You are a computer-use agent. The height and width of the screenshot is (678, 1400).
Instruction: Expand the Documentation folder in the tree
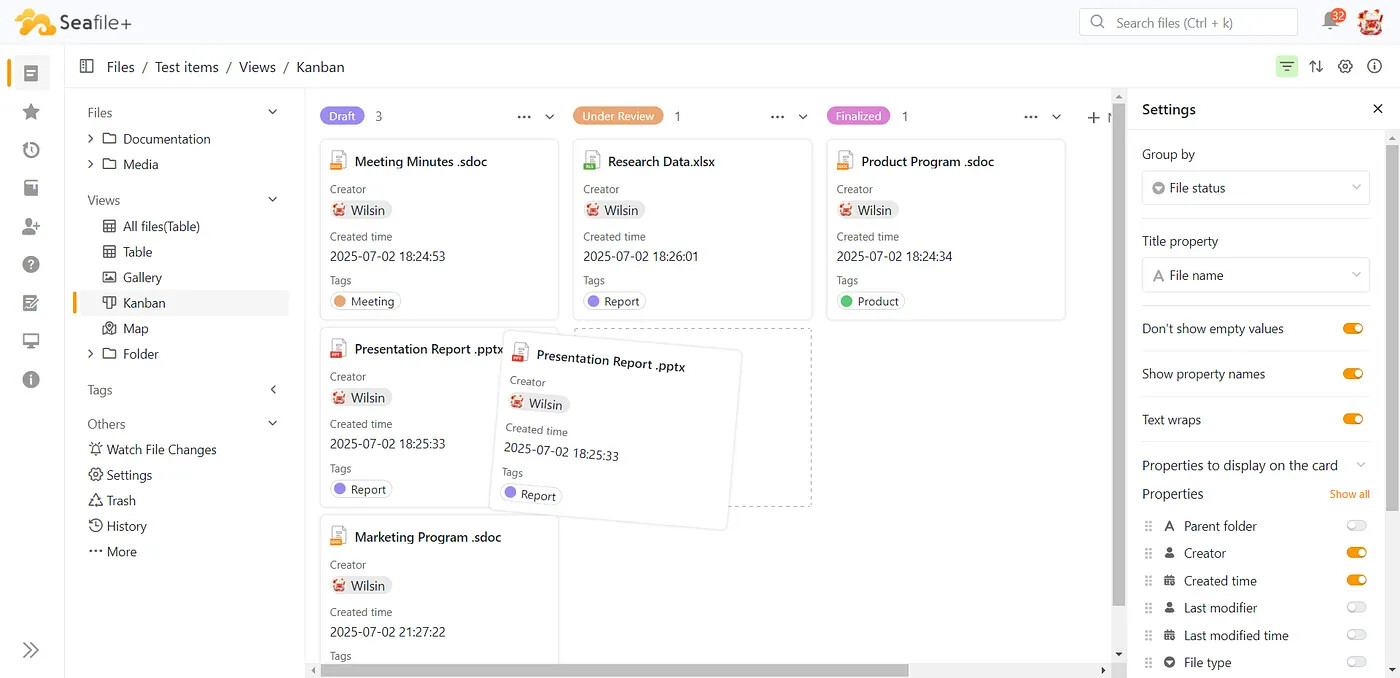point(91,139)
